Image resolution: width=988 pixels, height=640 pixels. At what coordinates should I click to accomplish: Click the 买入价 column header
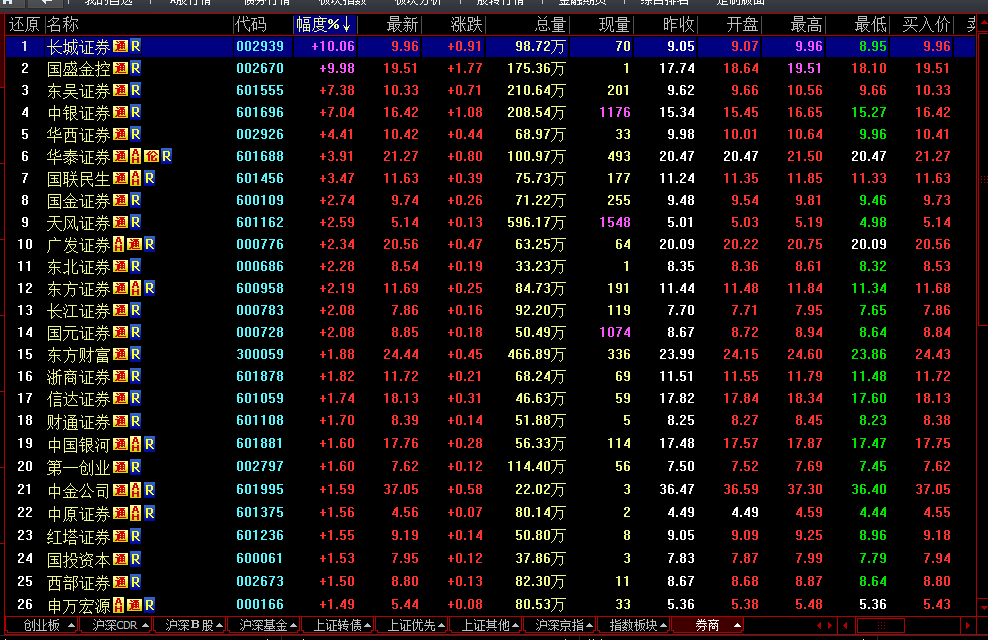pyautogui.click(x=926, y=25)
